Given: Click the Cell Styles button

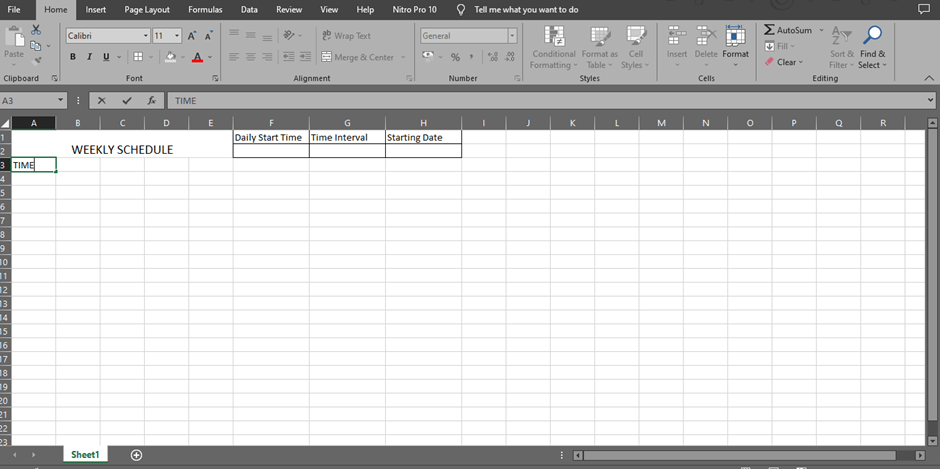Looking at the screenshot, I should 635,48.
